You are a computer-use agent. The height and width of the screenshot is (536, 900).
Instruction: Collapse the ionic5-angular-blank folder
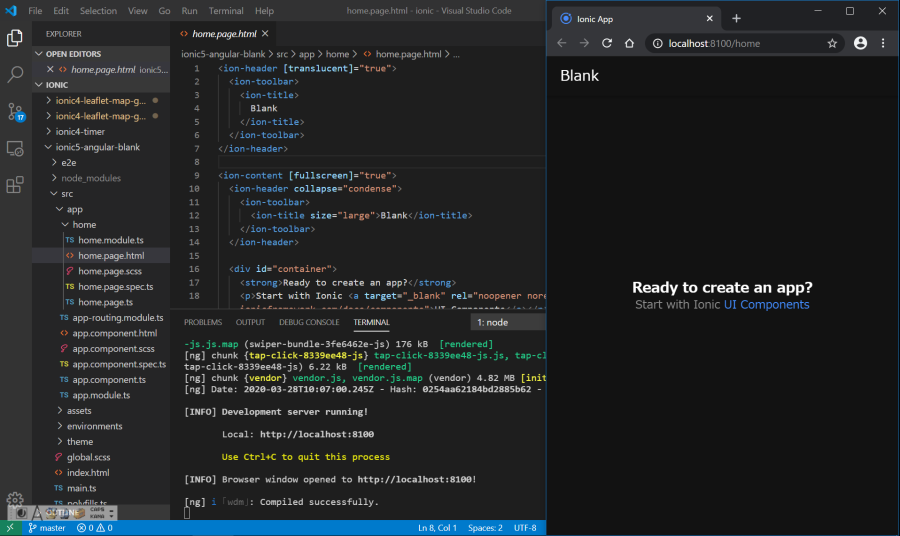[97, 147]
